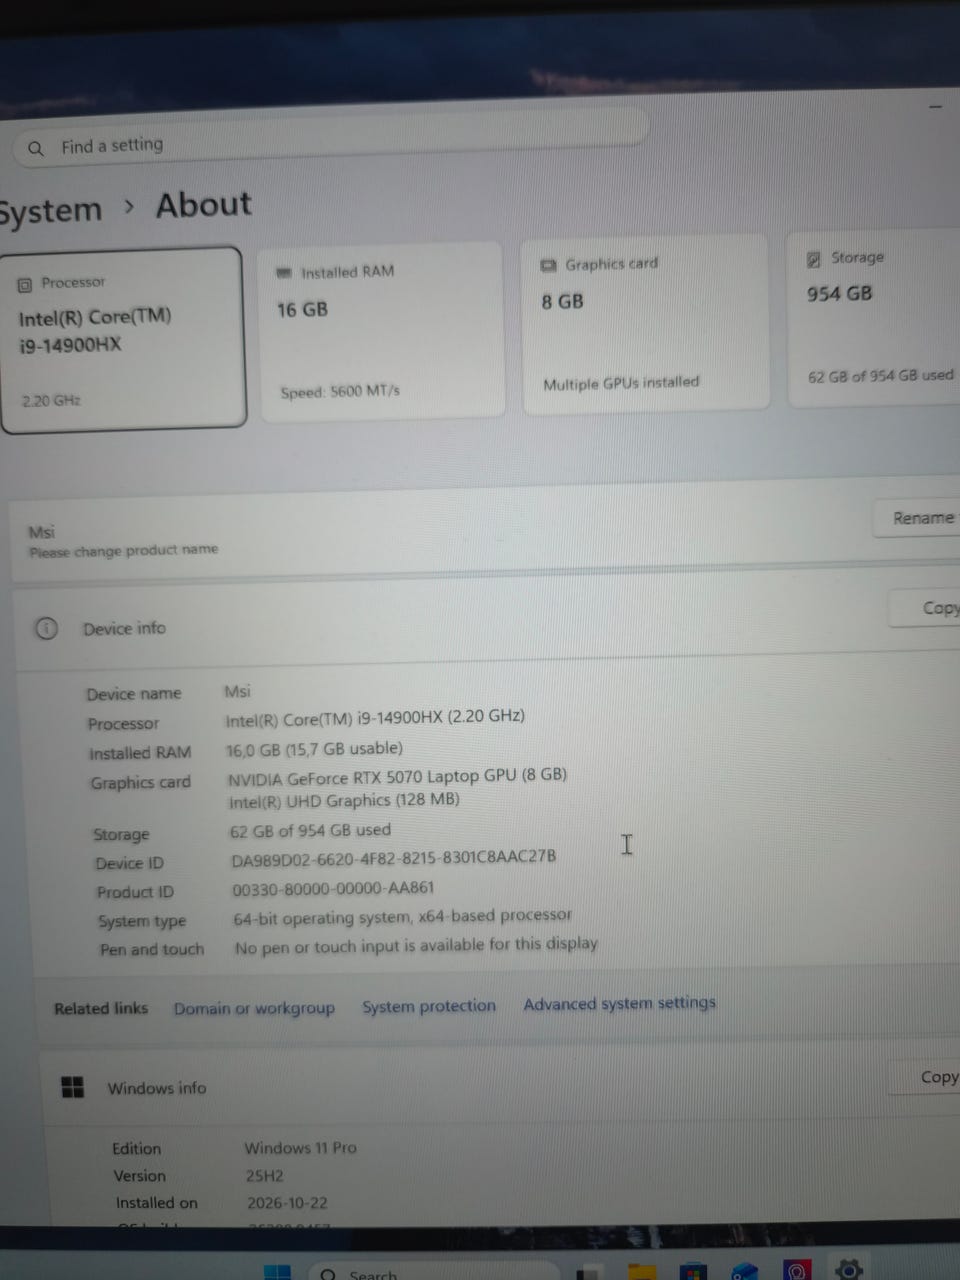
Task: Click the info circle icon beside Device info
Action: coord(46,629)
